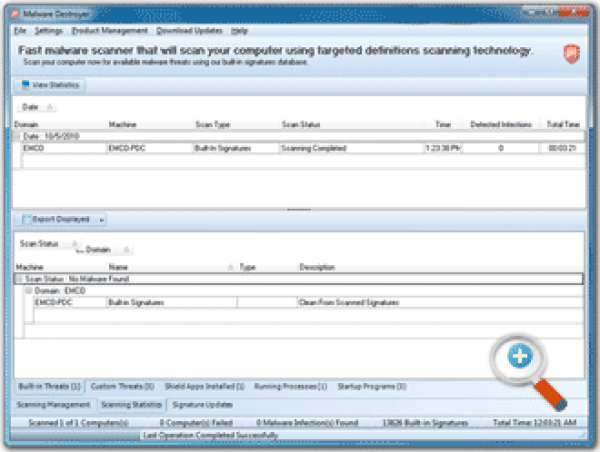Collapse the Date 10/5/2010 group
Viewport: 600px width, 452px height.
17,136
